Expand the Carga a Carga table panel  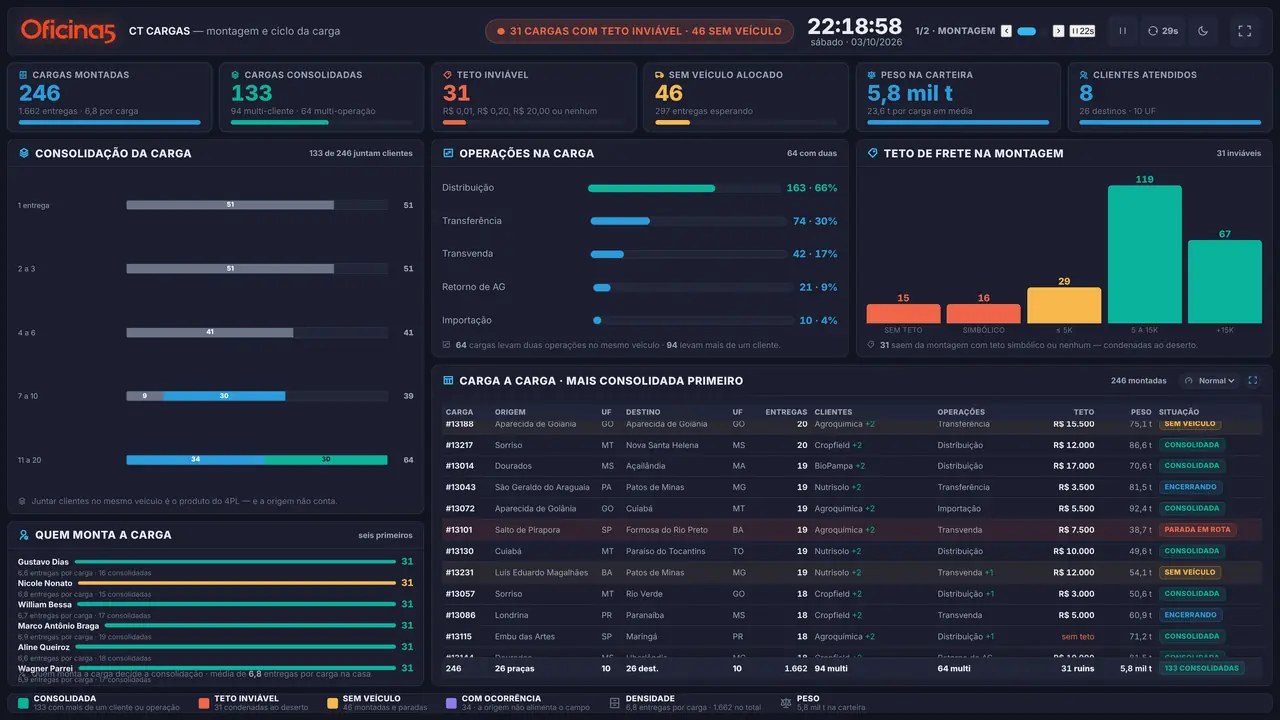(x=1252, y=381)
